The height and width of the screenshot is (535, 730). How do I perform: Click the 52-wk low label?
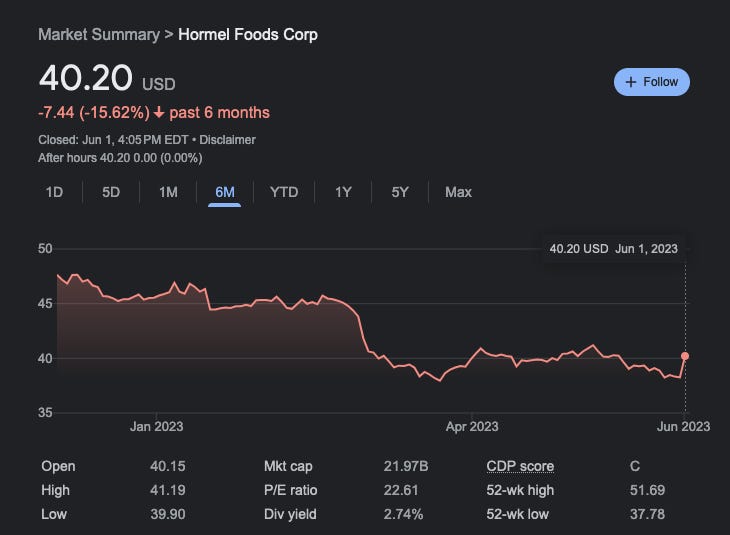click(518, 515)
